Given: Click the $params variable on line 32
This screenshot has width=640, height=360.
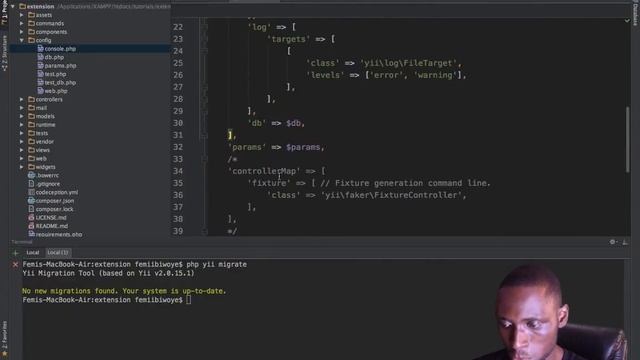Looking at the screenshot, I should point(303,147).
